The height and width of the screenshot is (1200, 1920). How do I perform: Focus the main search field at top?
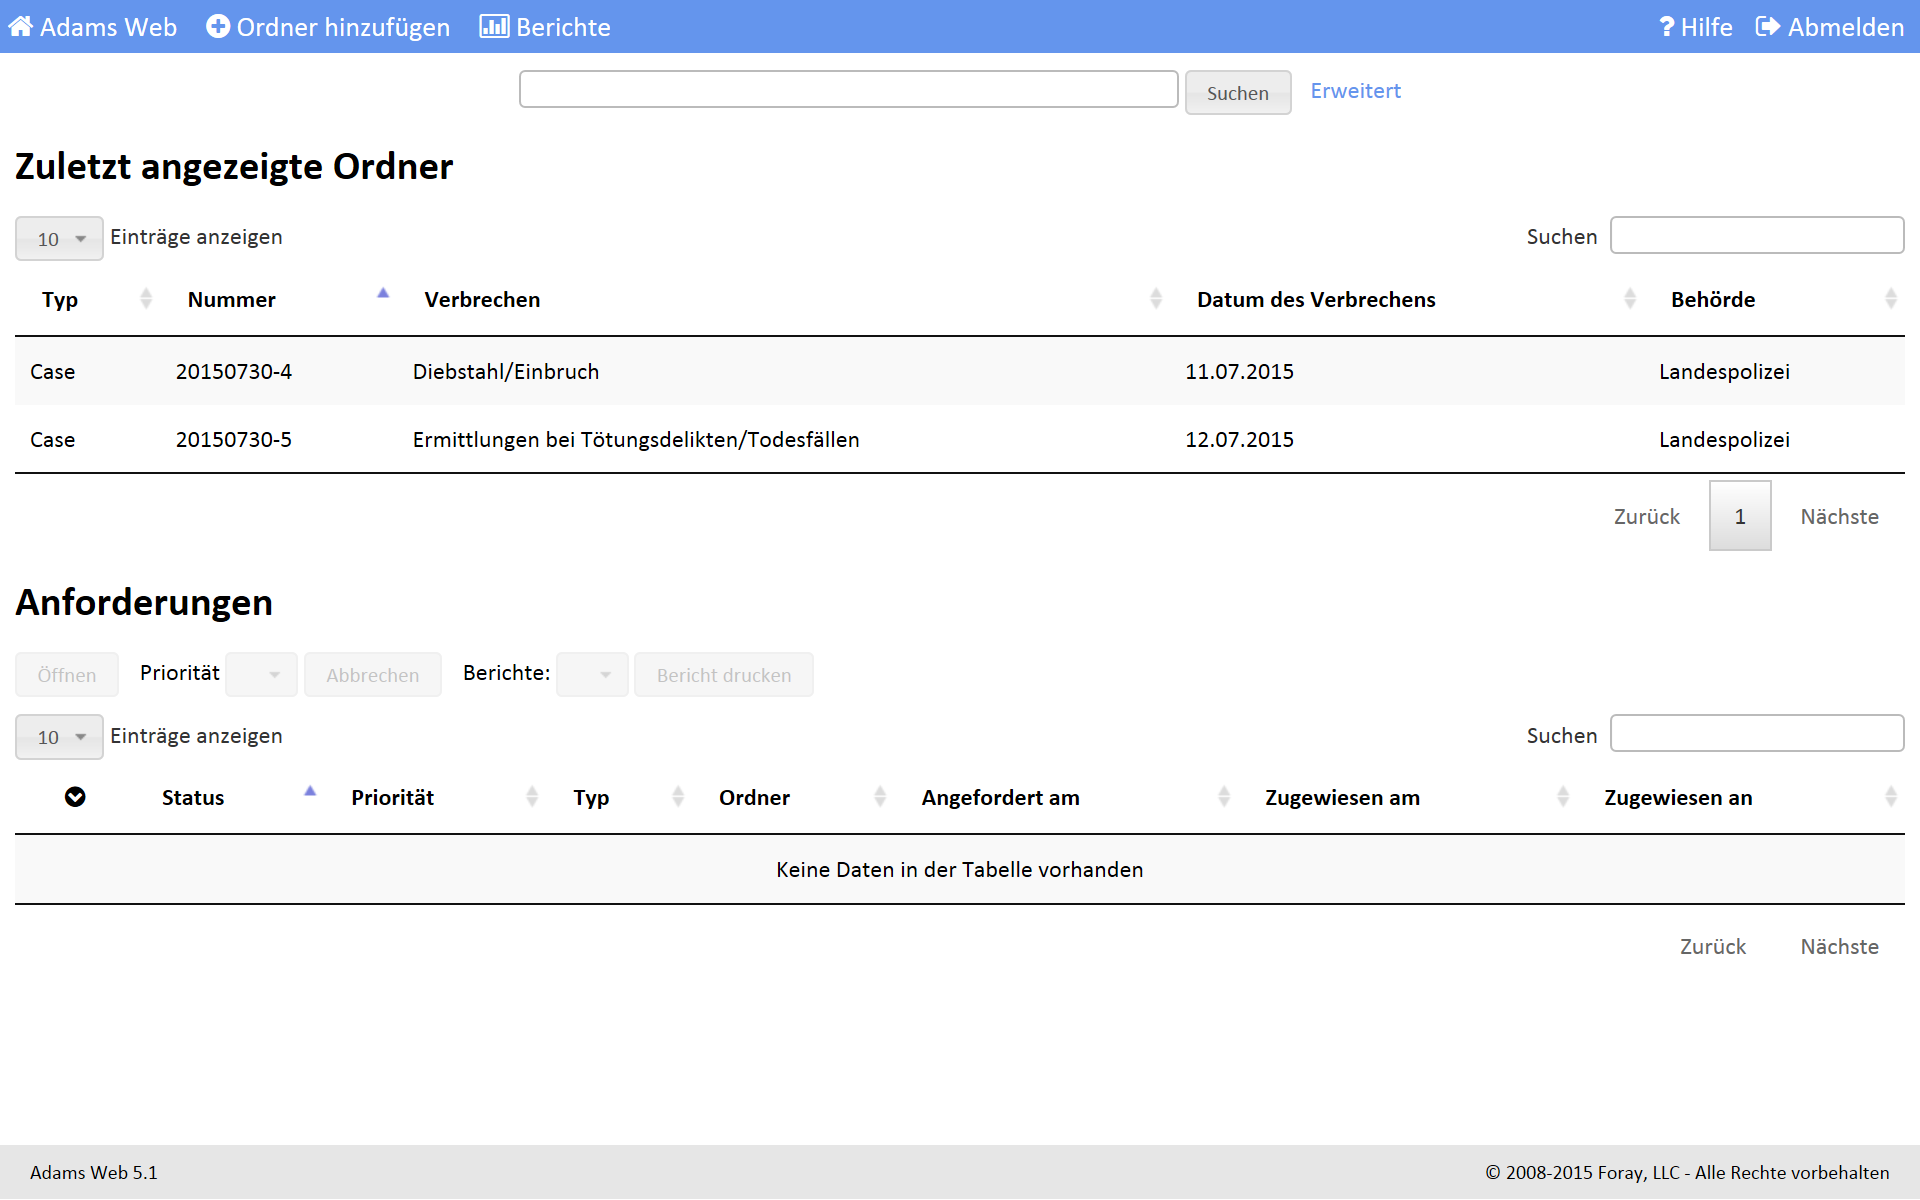point(848,90)
